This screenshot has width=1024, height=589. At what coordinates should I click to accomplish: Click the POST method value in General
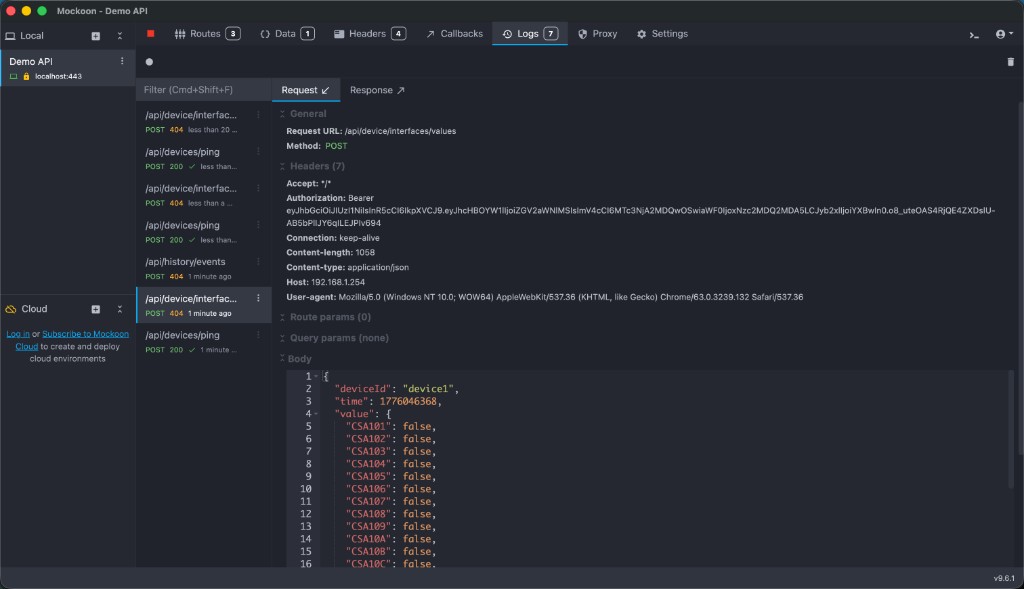pyautogui.click(x=336, y=146)
